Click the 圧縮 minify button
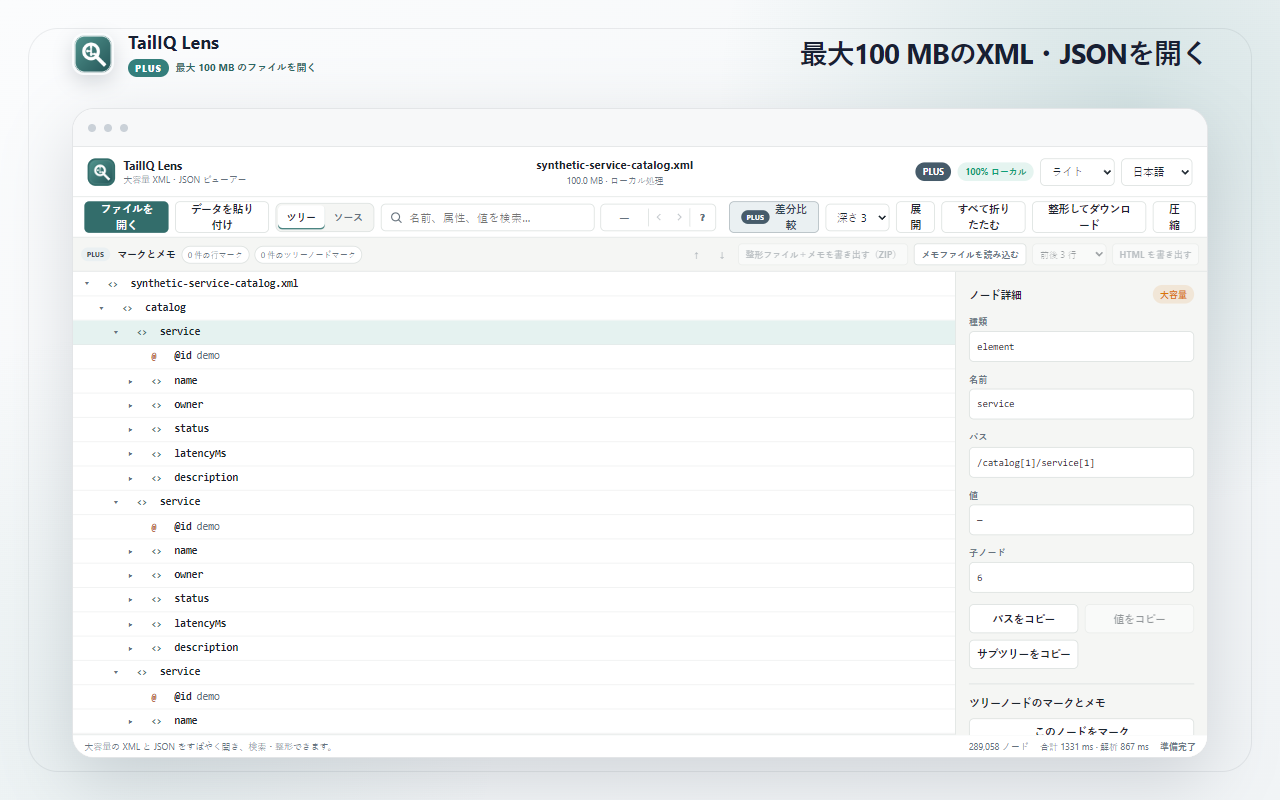 tap(1174, 217)
